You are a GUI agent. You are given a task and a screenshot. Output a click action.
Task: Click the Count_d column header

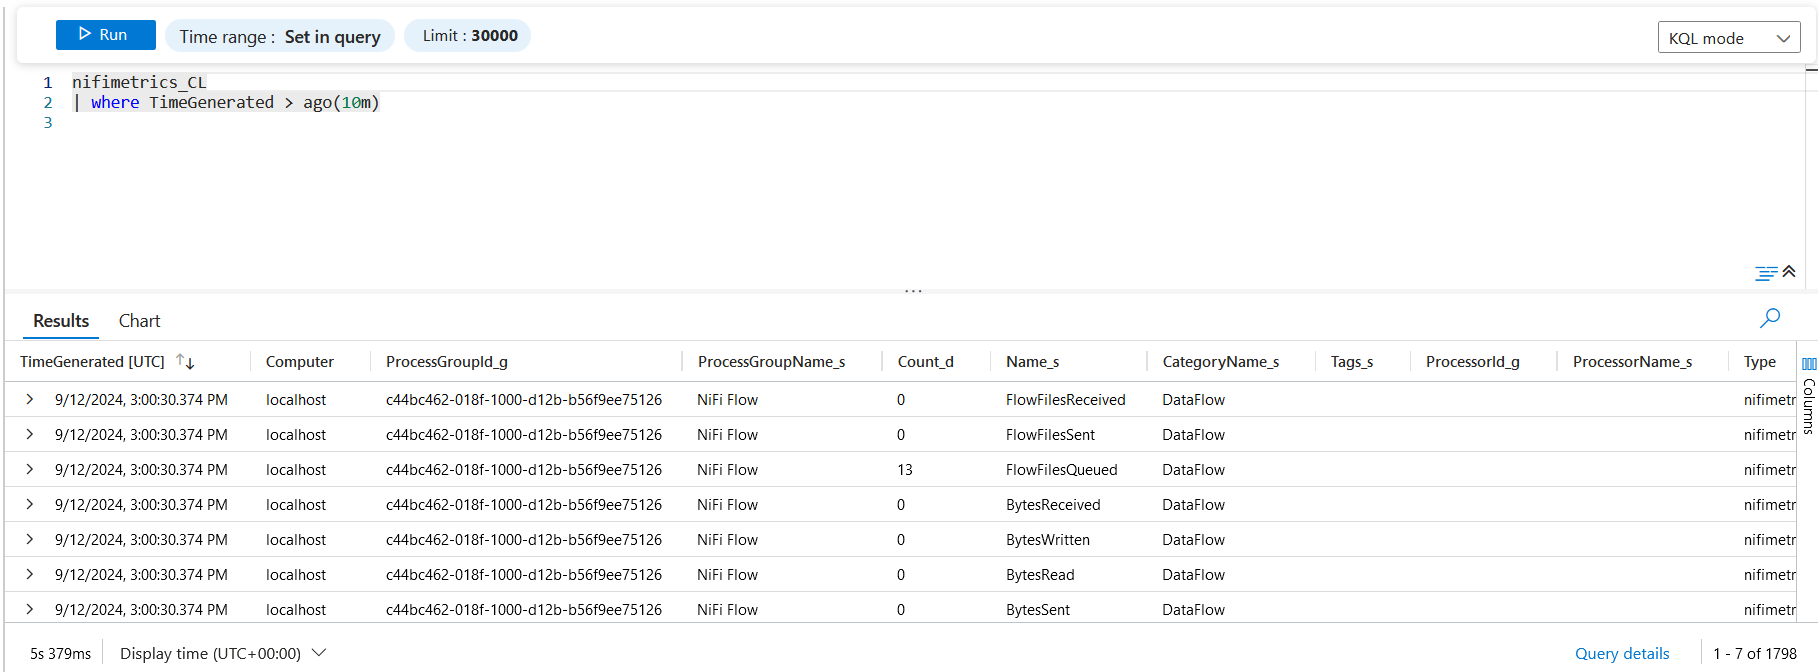point(925,362)
